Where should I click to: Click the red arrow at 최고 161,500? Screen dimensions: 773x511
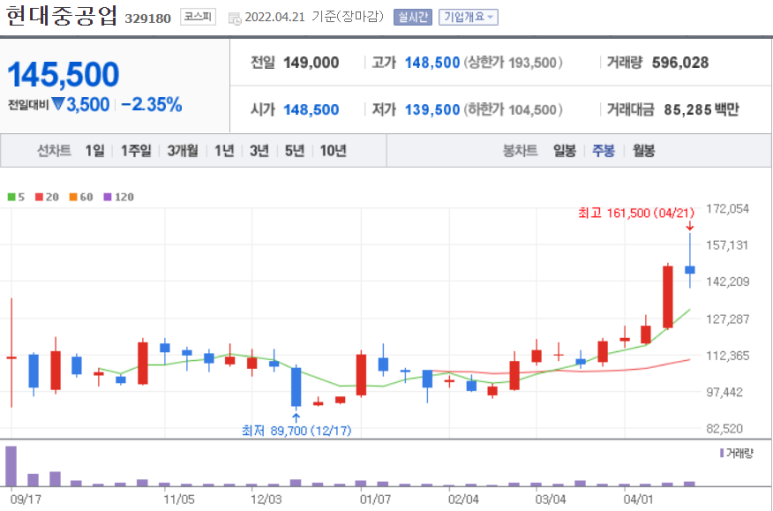pyautogui.click(x=689, y=226)
